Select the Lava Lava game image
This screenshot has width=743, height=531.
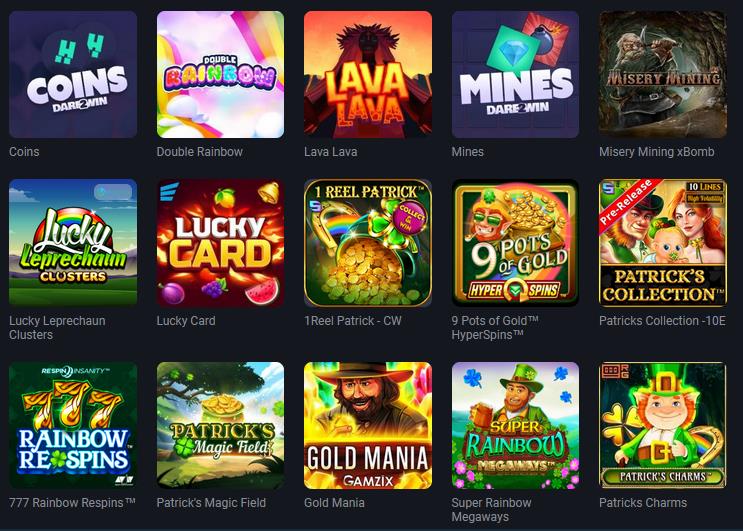368,75
